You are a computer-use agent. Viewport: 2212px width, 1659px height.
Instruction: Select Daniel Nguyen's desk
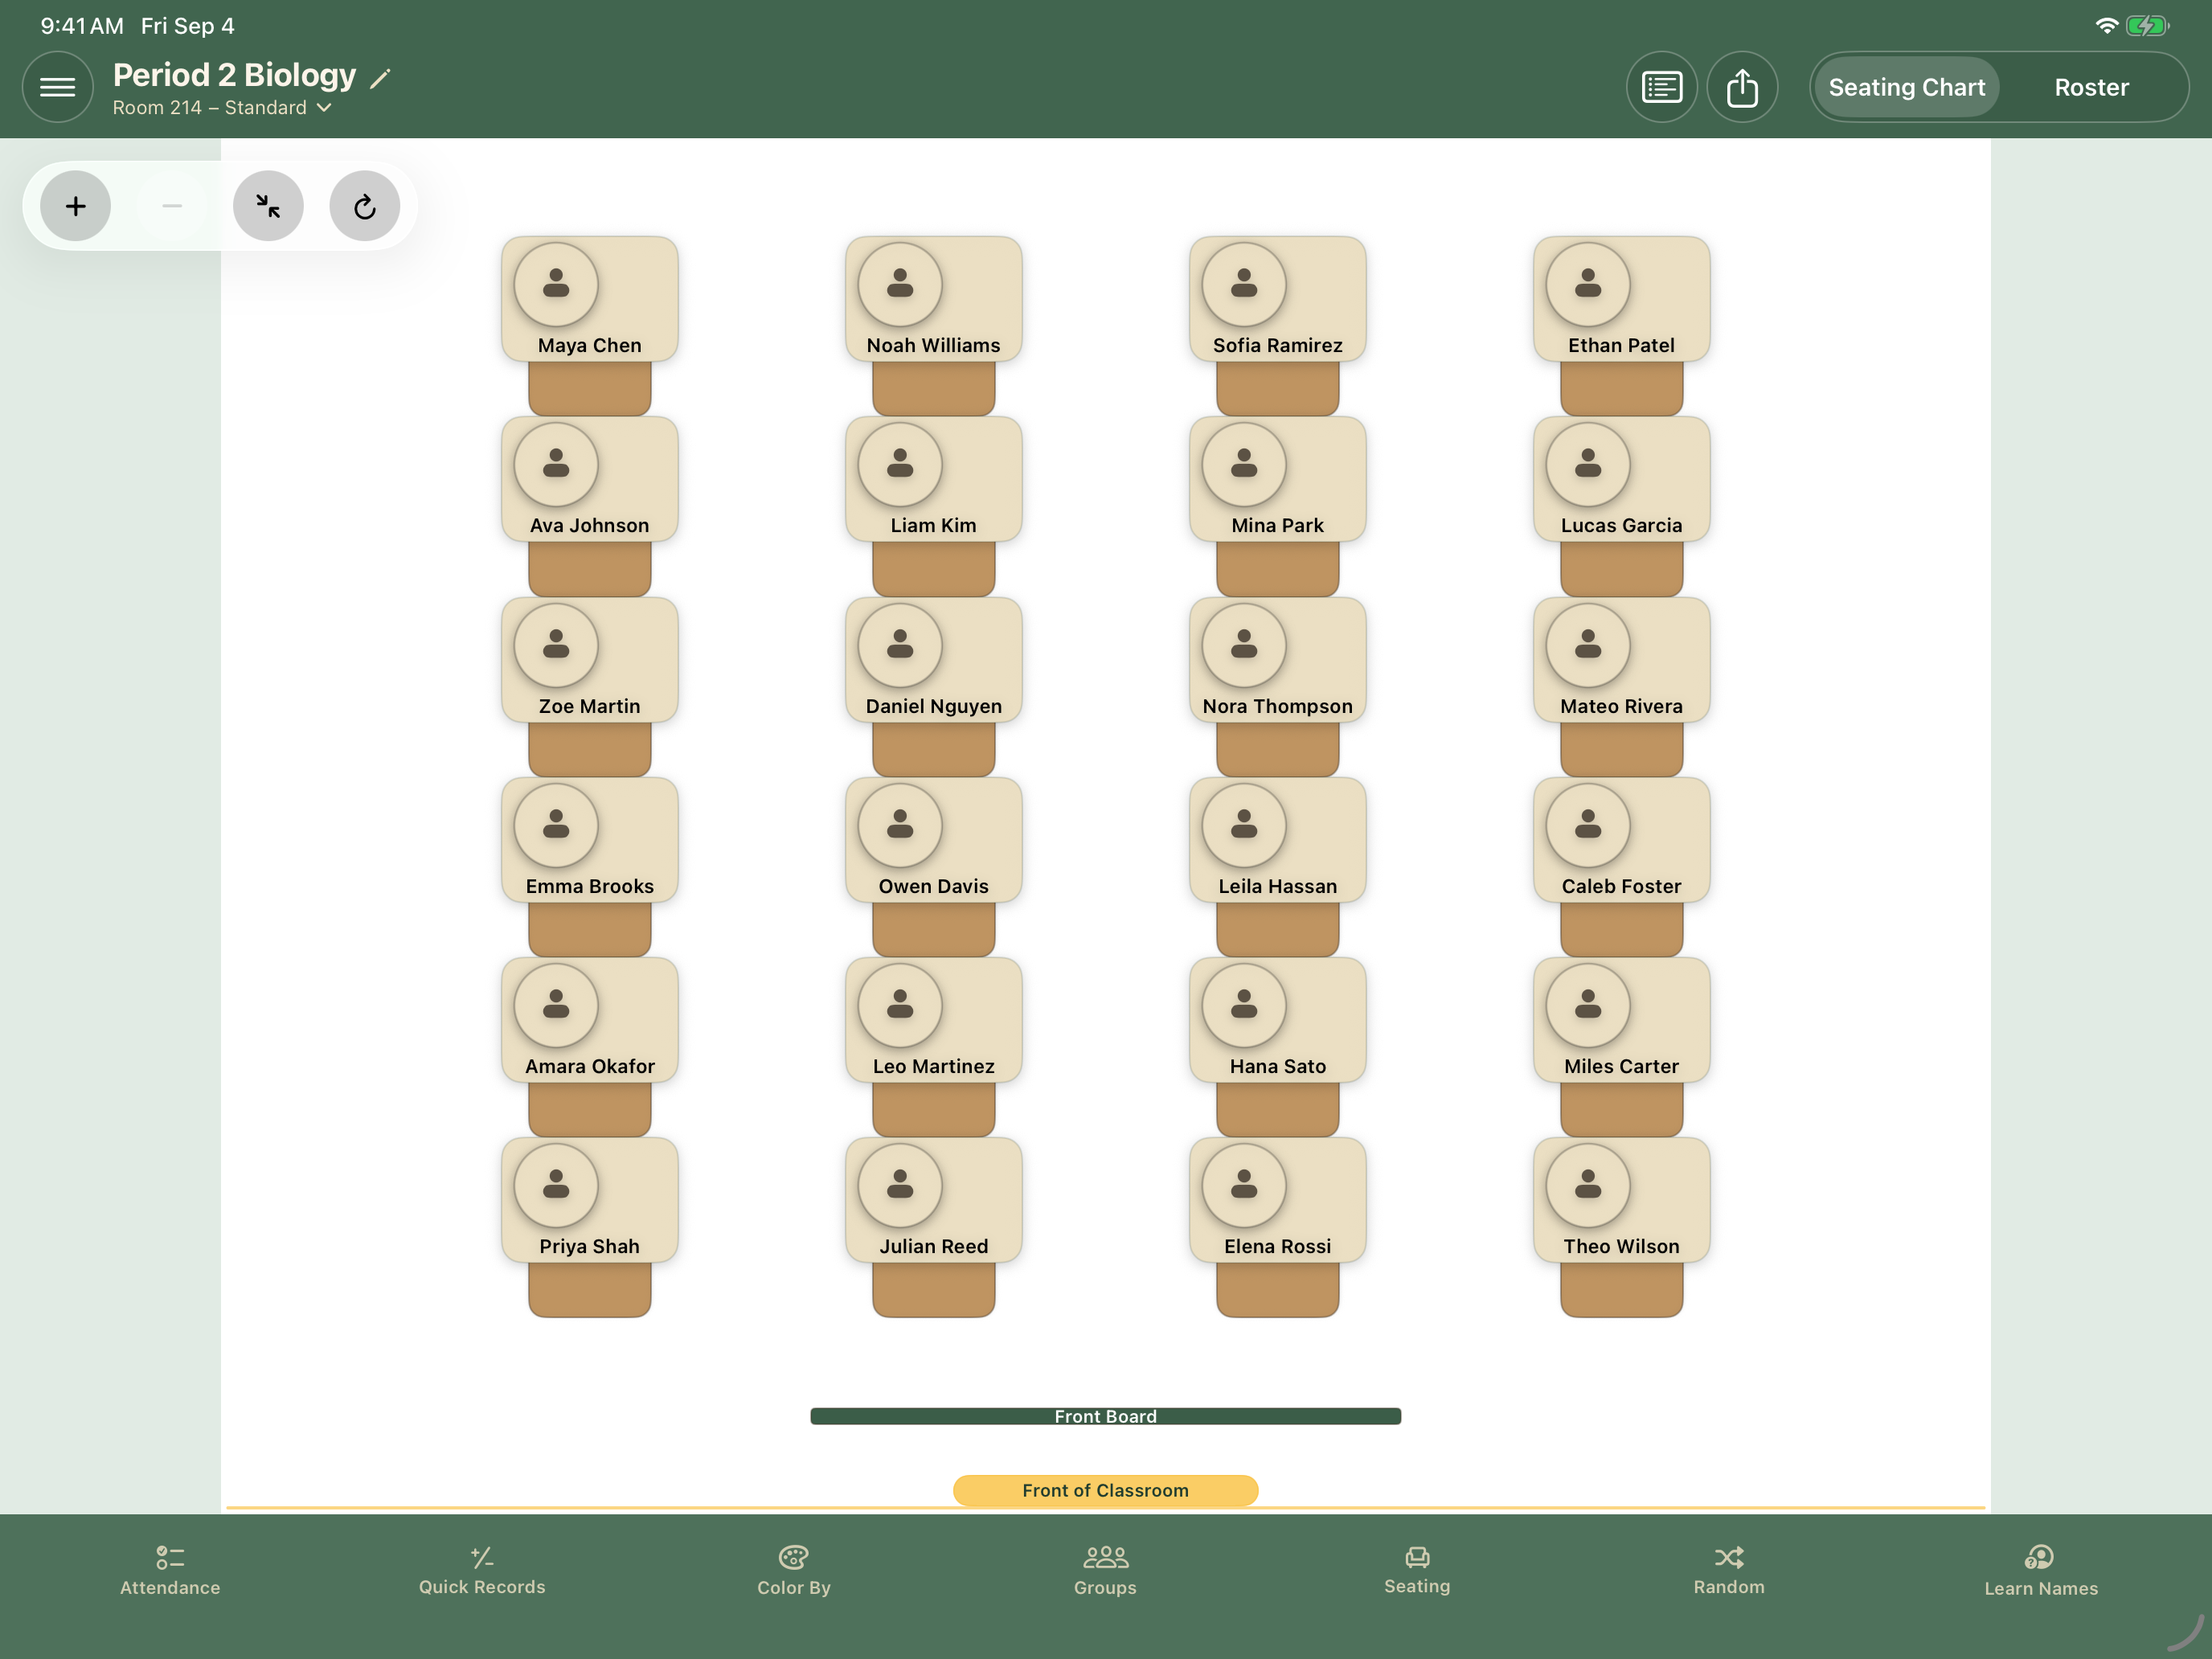point(934,660)
